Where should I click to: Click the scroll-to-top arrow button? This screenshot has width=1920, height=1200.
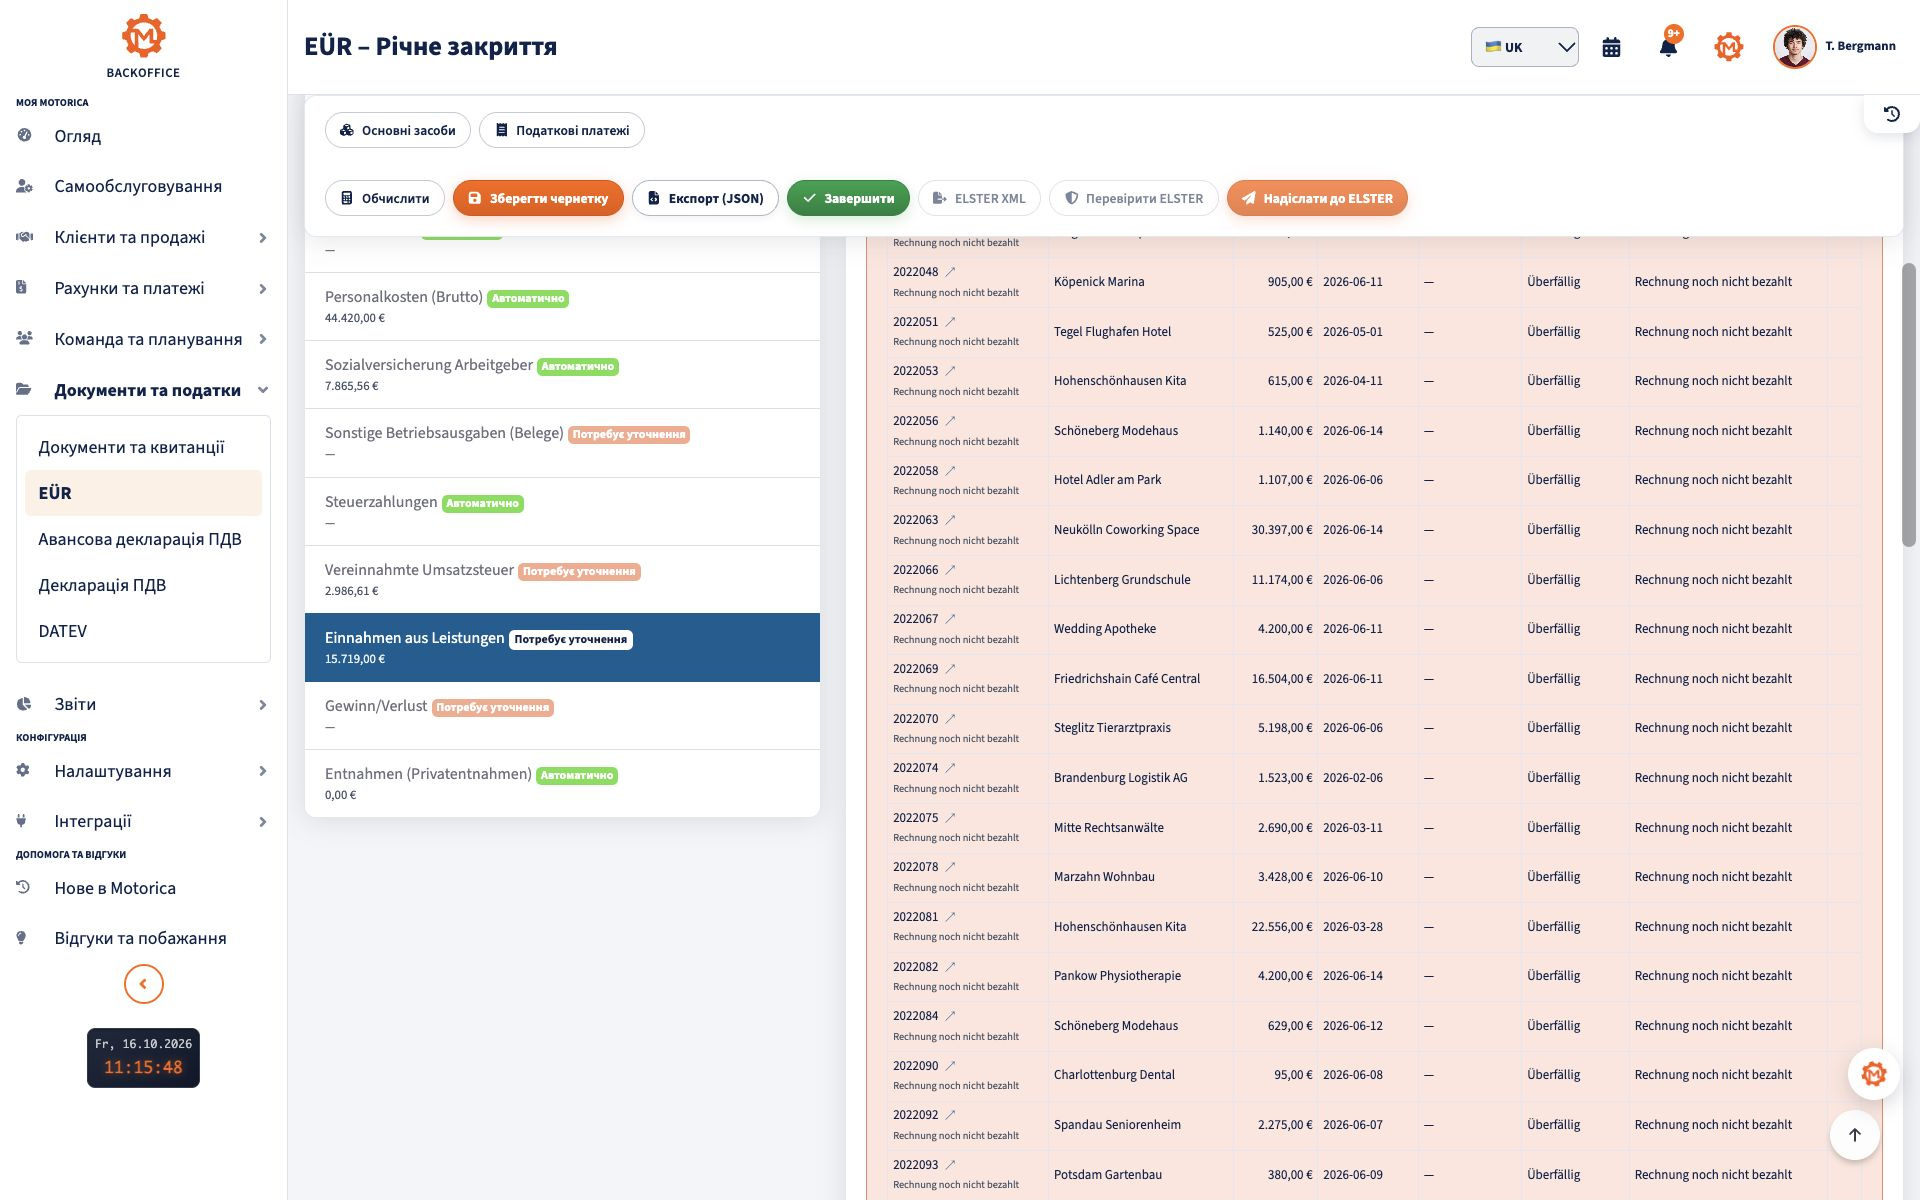(x=1854, y=1135)
